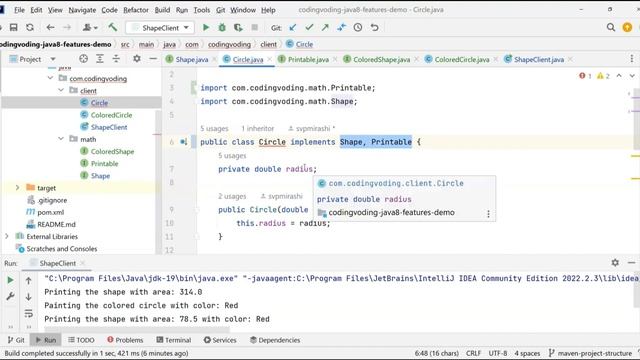
Task: Click the UTF-8 encoding status item
Action: click(498, 353)
